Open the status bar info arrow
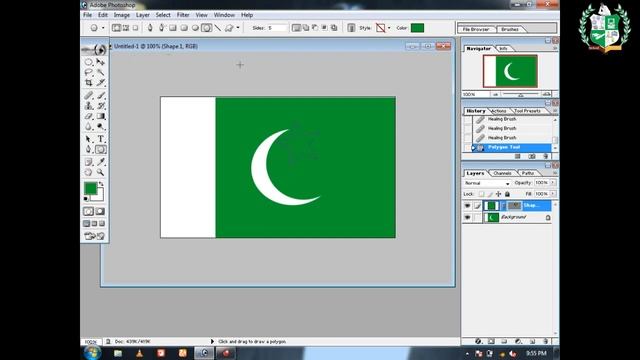The image size is (640, 360). pos(212,341)
